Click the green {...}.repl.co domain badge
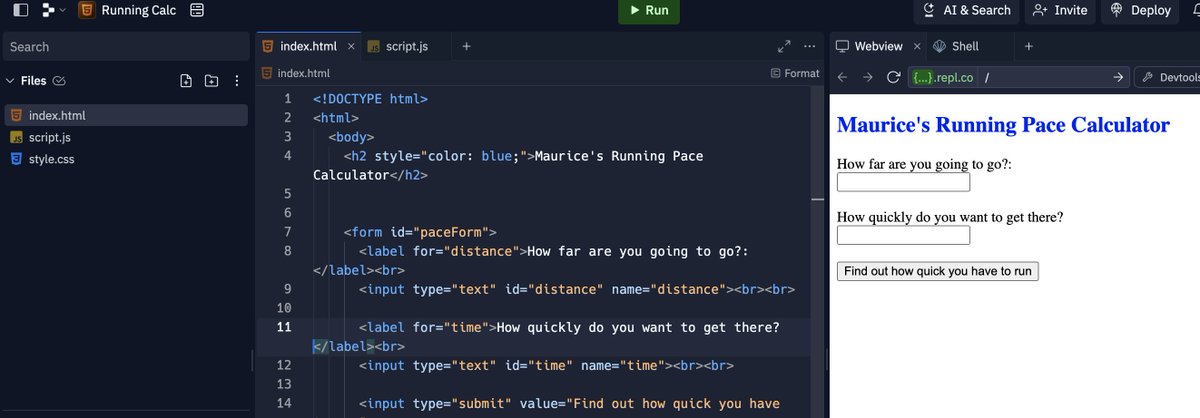 943,78
